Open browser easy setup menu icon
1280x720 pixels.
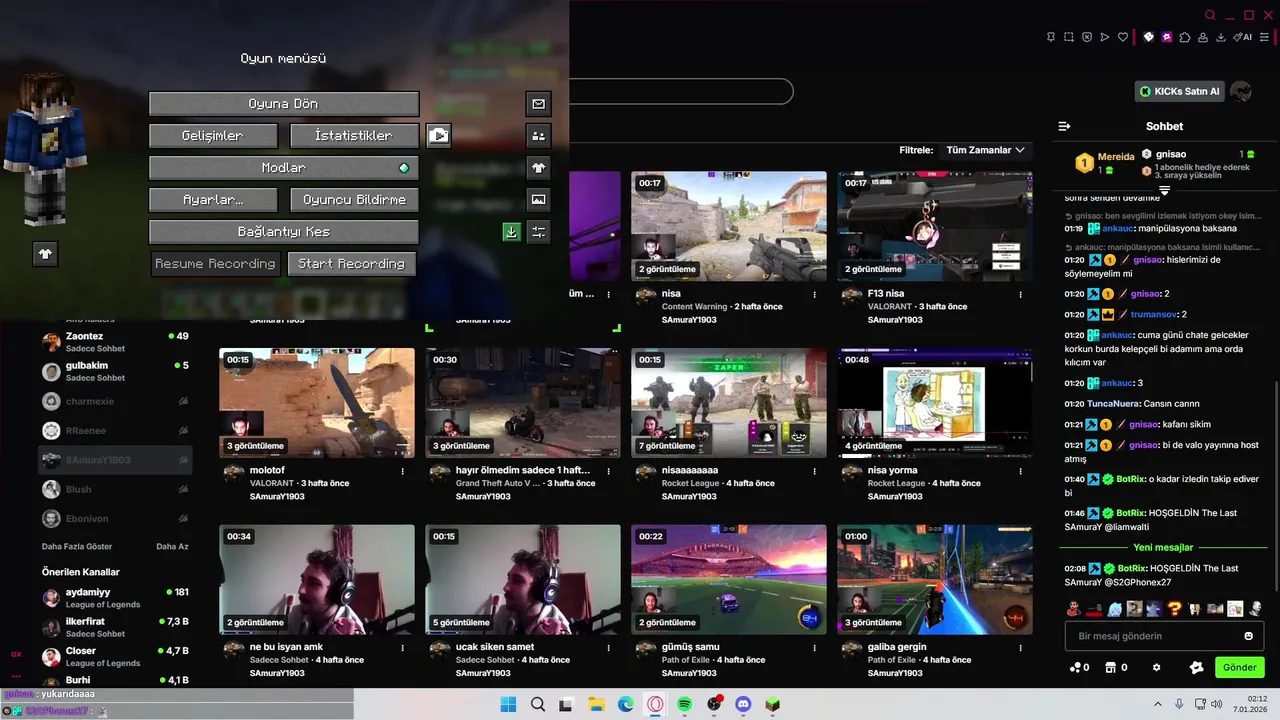pos(1266,37)
